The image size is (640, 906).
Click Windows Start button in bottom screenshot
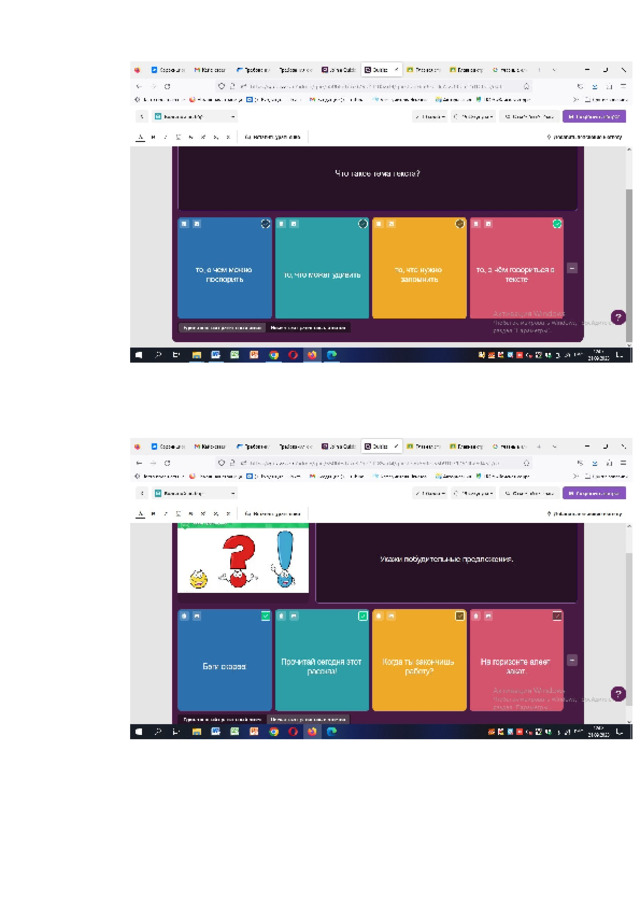[139, 732]
